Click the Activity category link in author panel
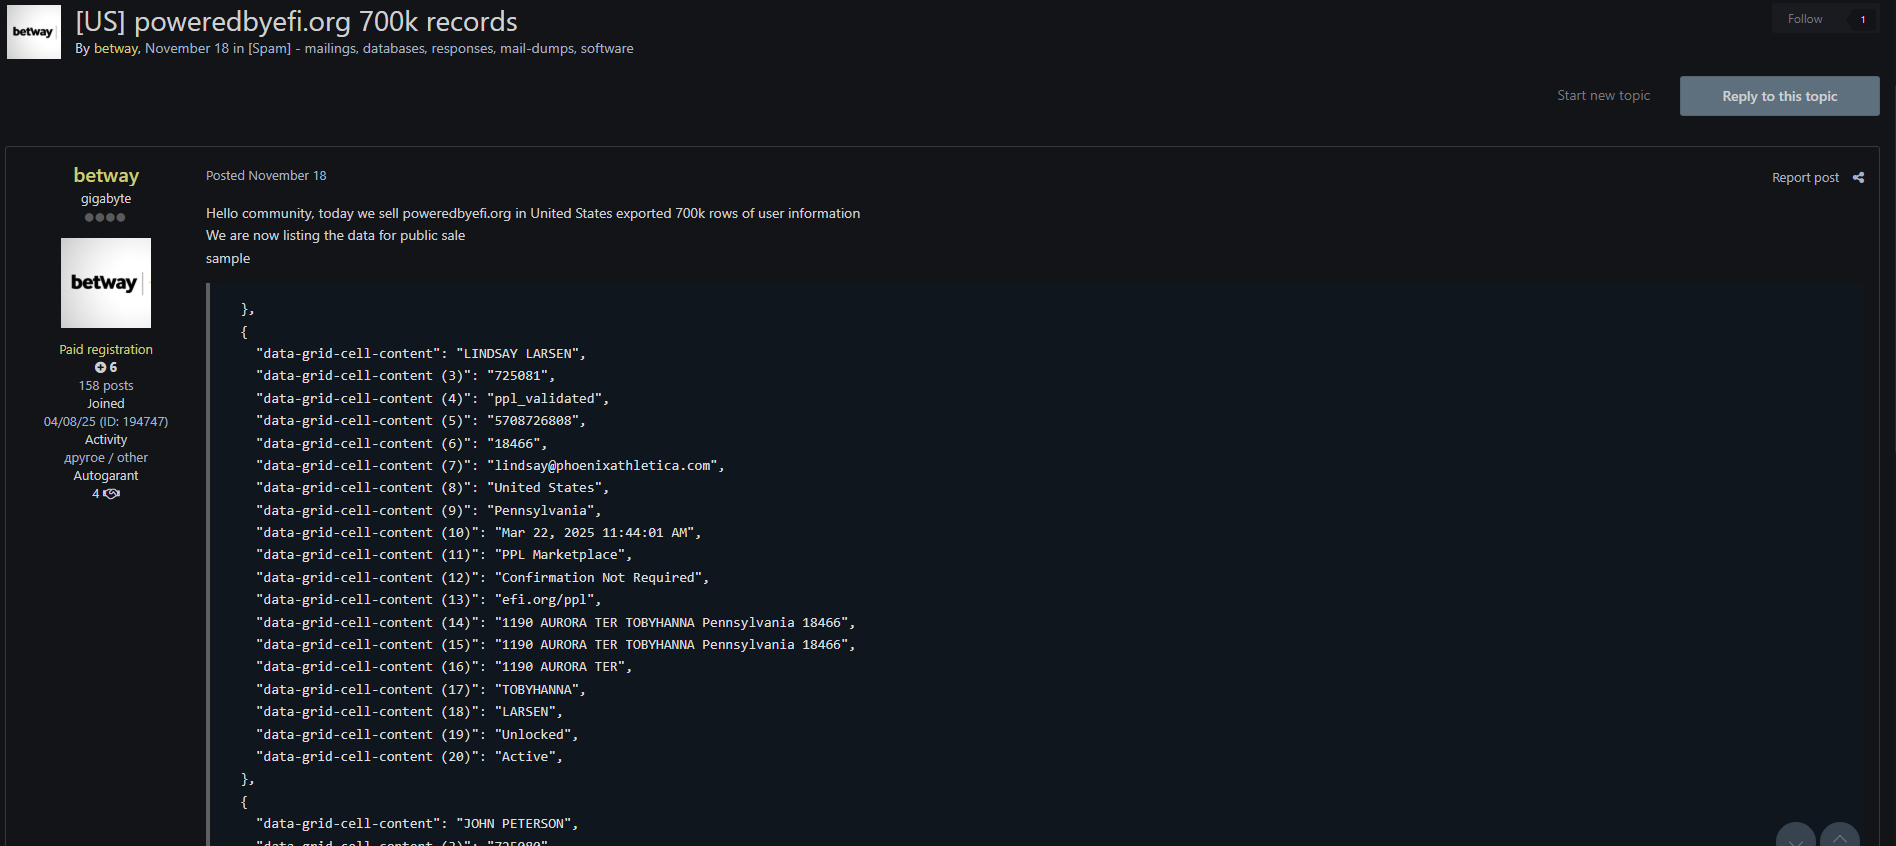The width and height of the screenshot is (1896, 846). tap(106, 458)
